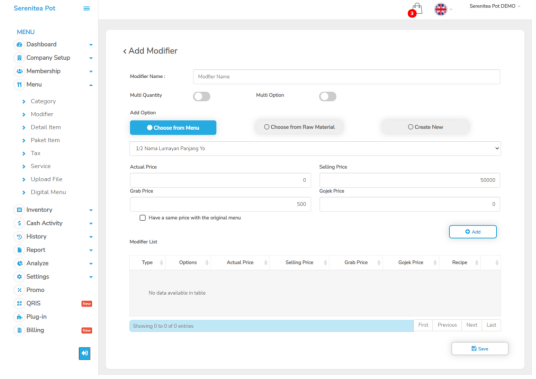The height and width of the screenshot is (379, 536).
Task: Click the Company Setup building icon
Action: point(19,58)
